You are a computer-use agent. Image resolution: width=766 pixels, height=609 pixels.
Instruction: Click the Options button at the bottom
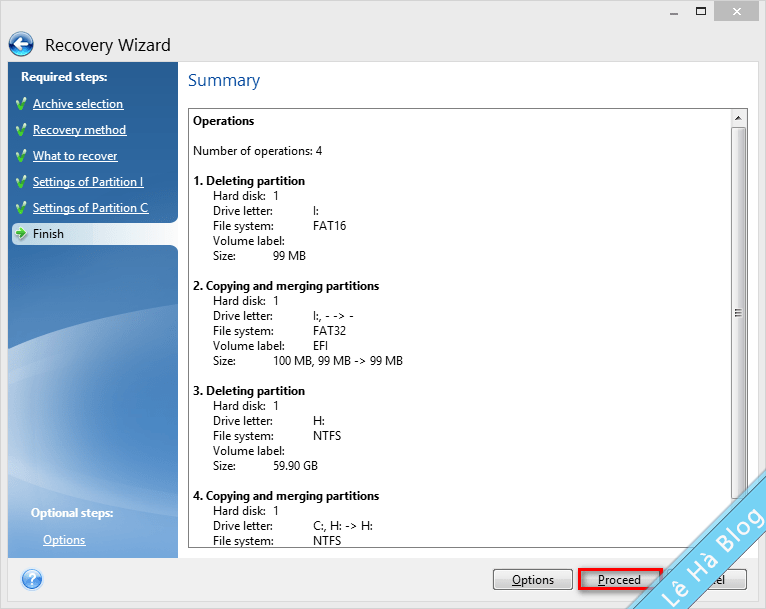click(532, 580)
